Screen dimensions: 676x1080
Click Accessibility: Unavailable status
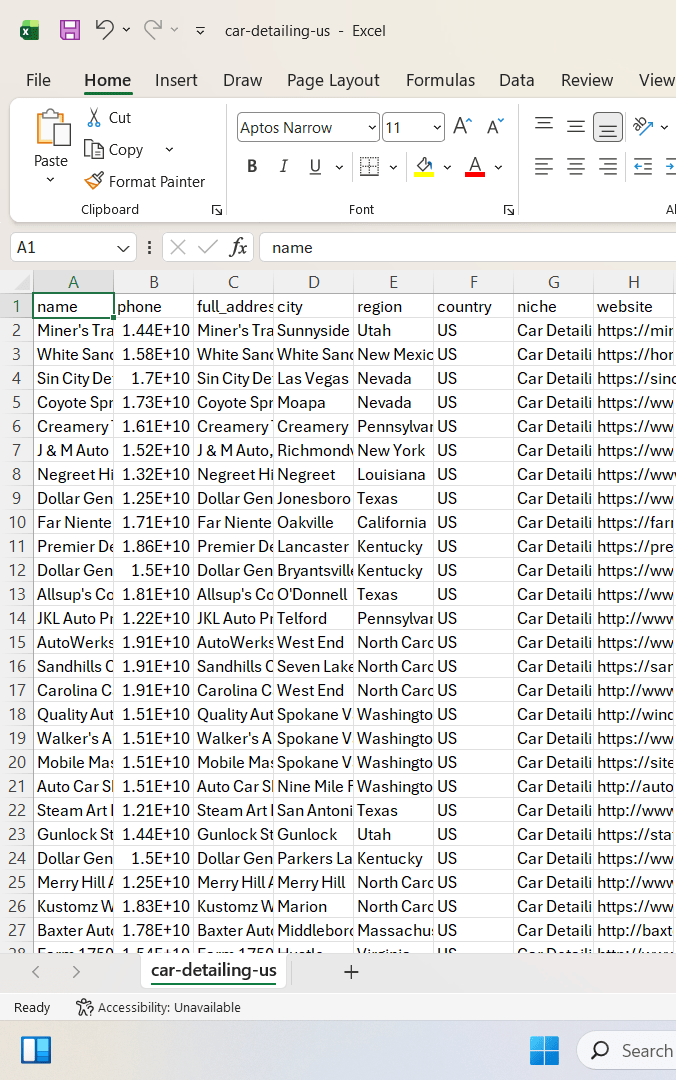[x=158, y=1008]
